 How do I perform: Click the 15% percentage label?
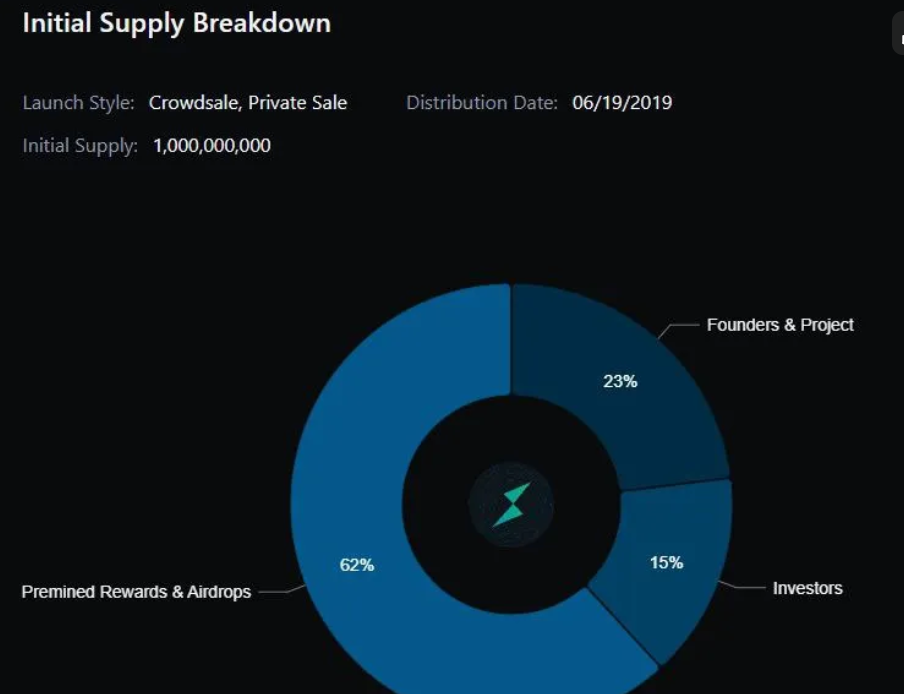tap(666, 563)
